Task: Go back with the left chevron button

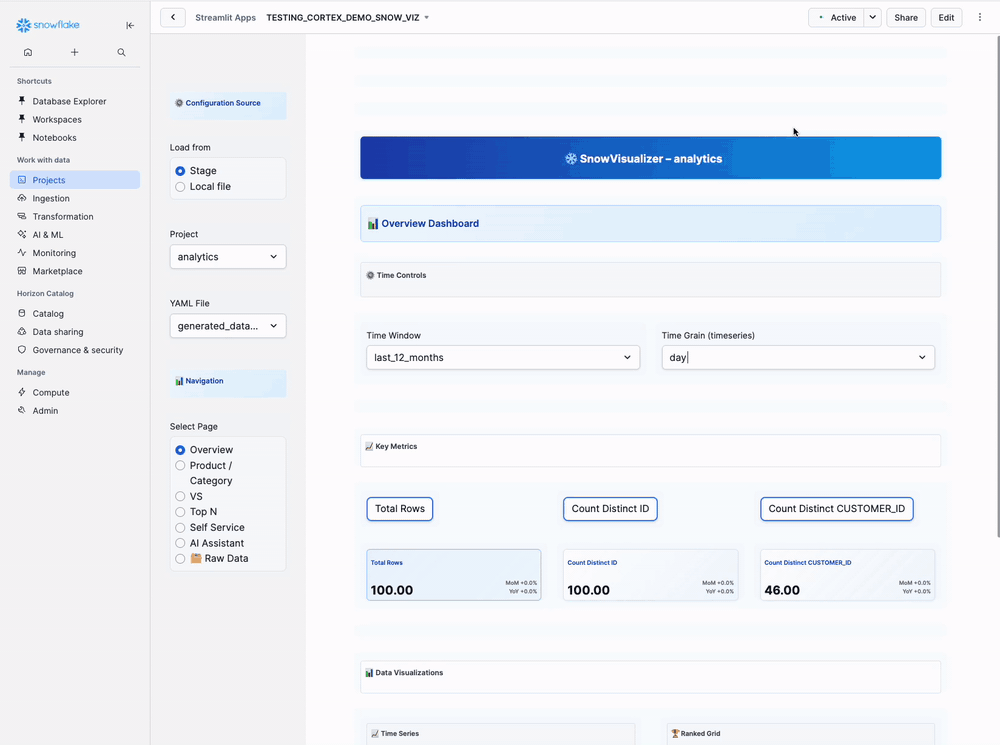Action: pyautogui.click(x=172, y=17)
